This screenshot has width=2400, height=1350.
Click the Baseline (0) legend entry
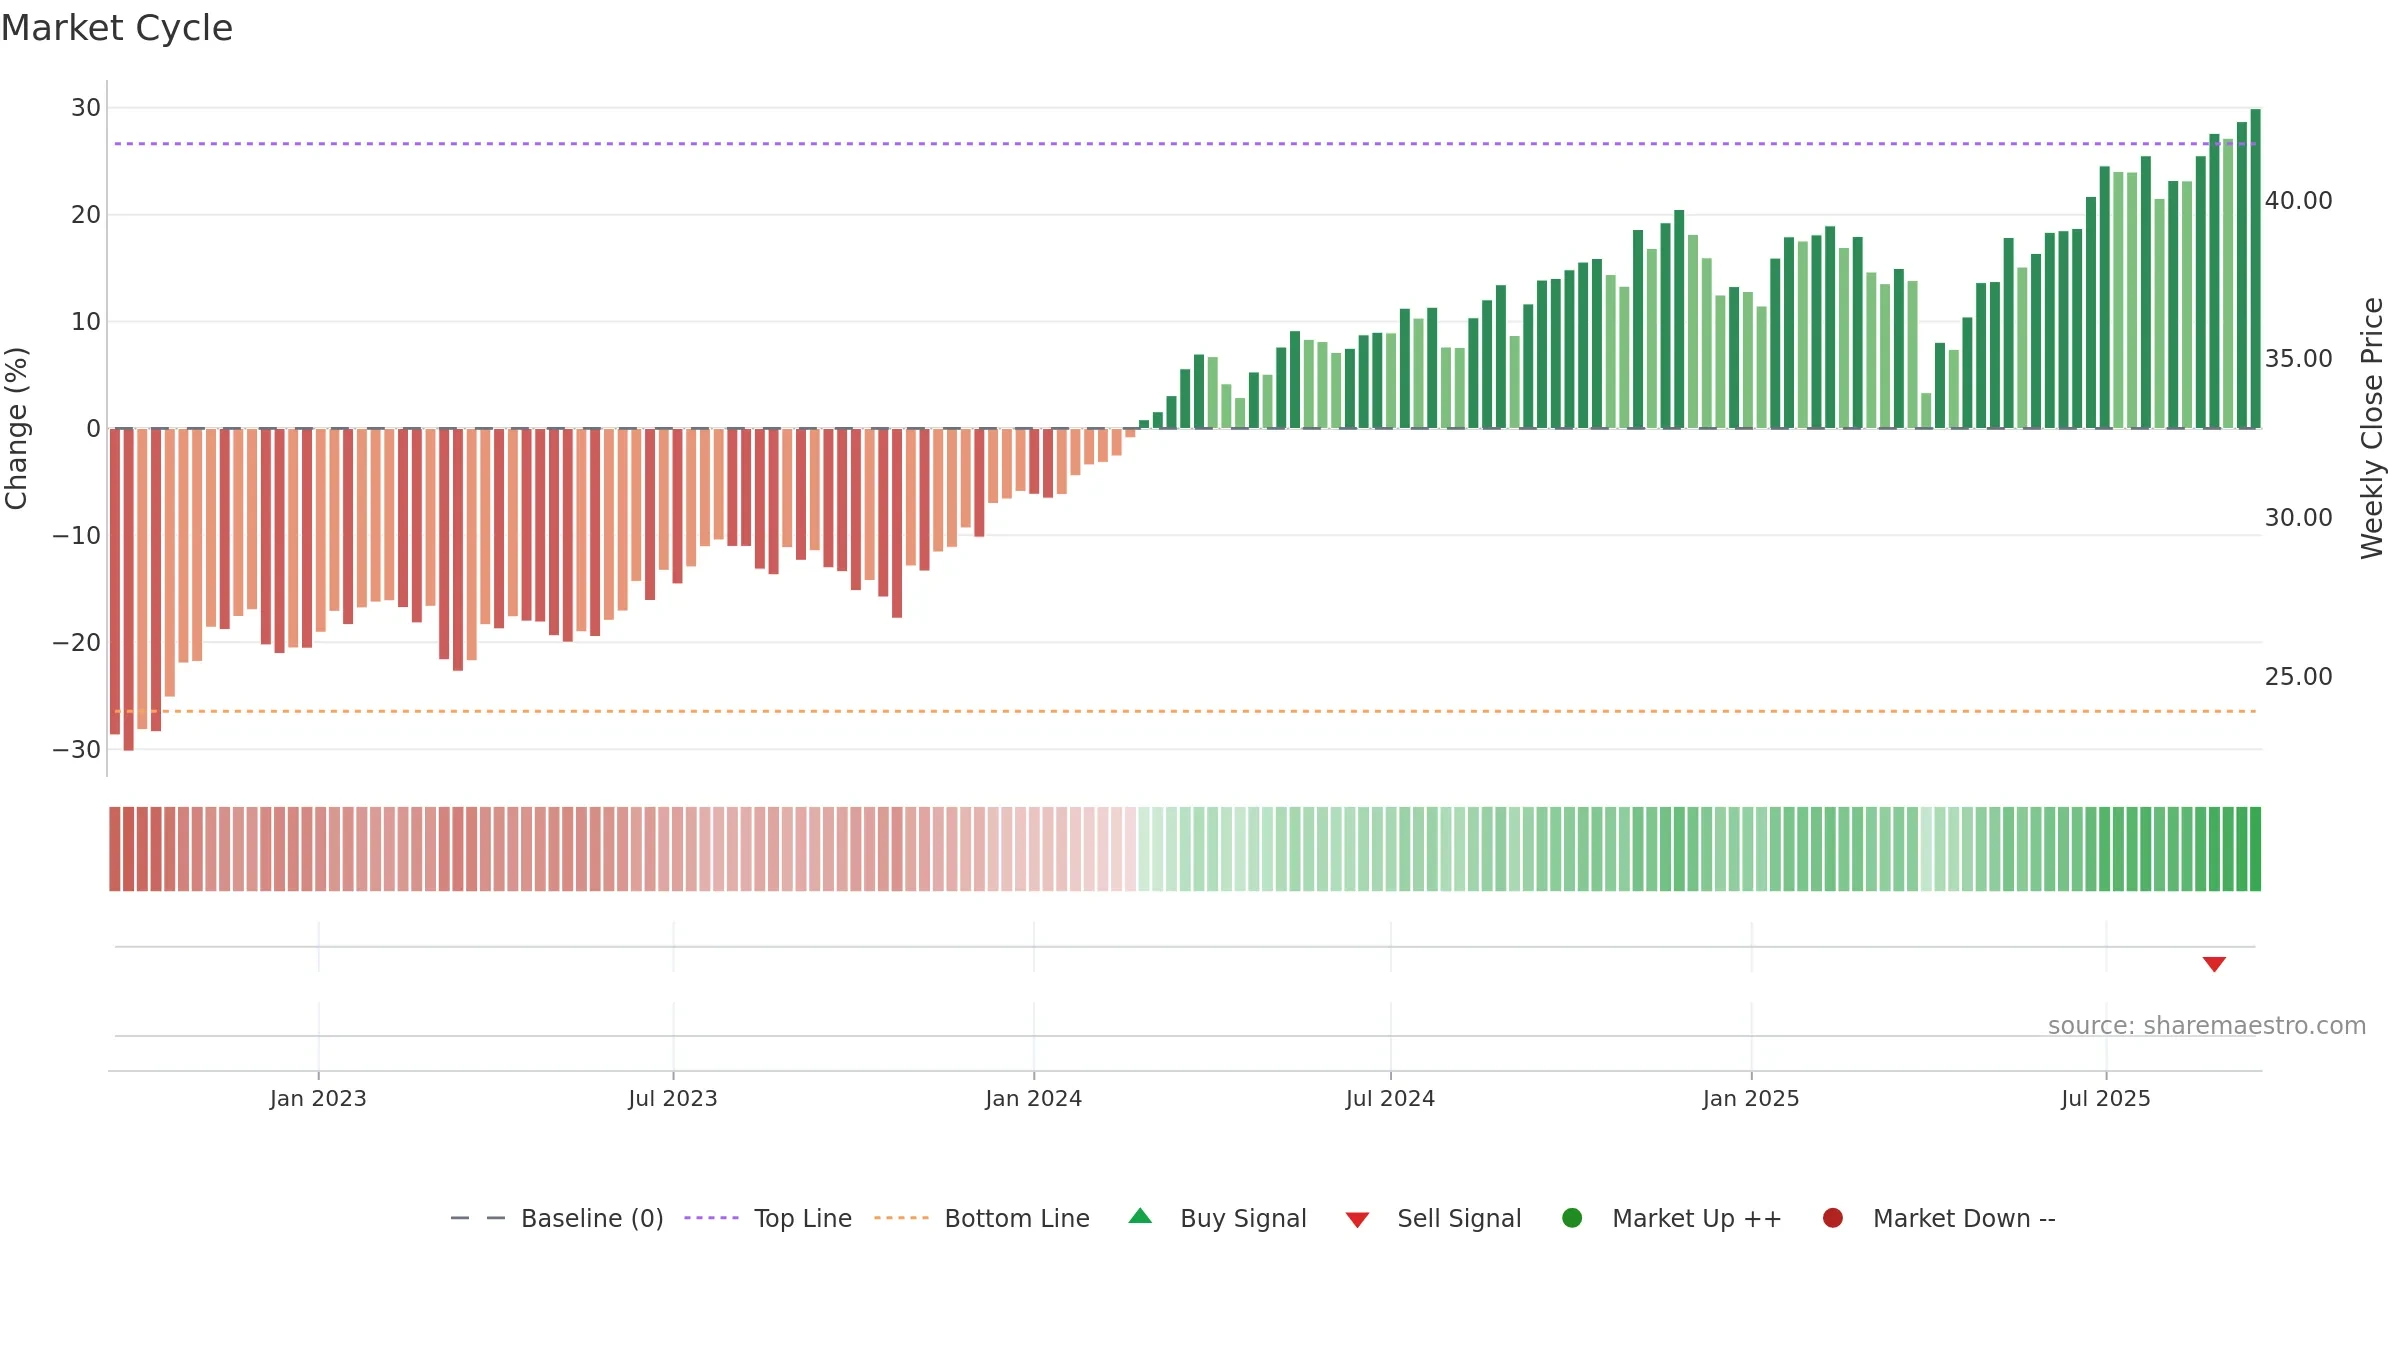tap(557, 1218)
